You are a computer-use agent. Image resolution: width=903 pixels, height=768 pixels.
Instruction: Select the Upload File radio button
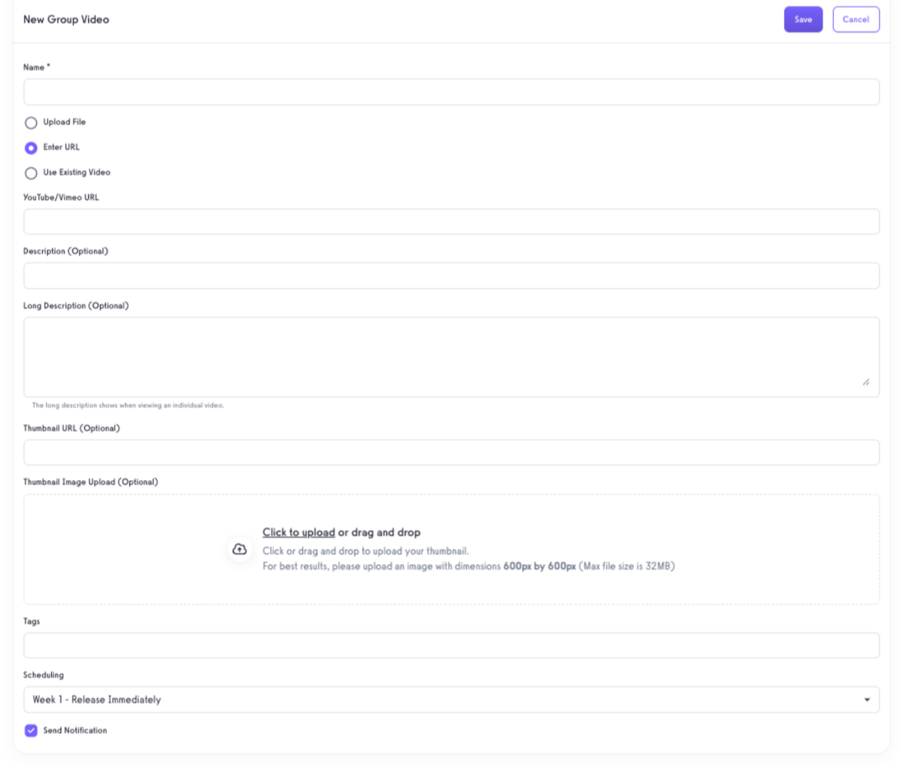pyautogui.click(x=30, y=122)
